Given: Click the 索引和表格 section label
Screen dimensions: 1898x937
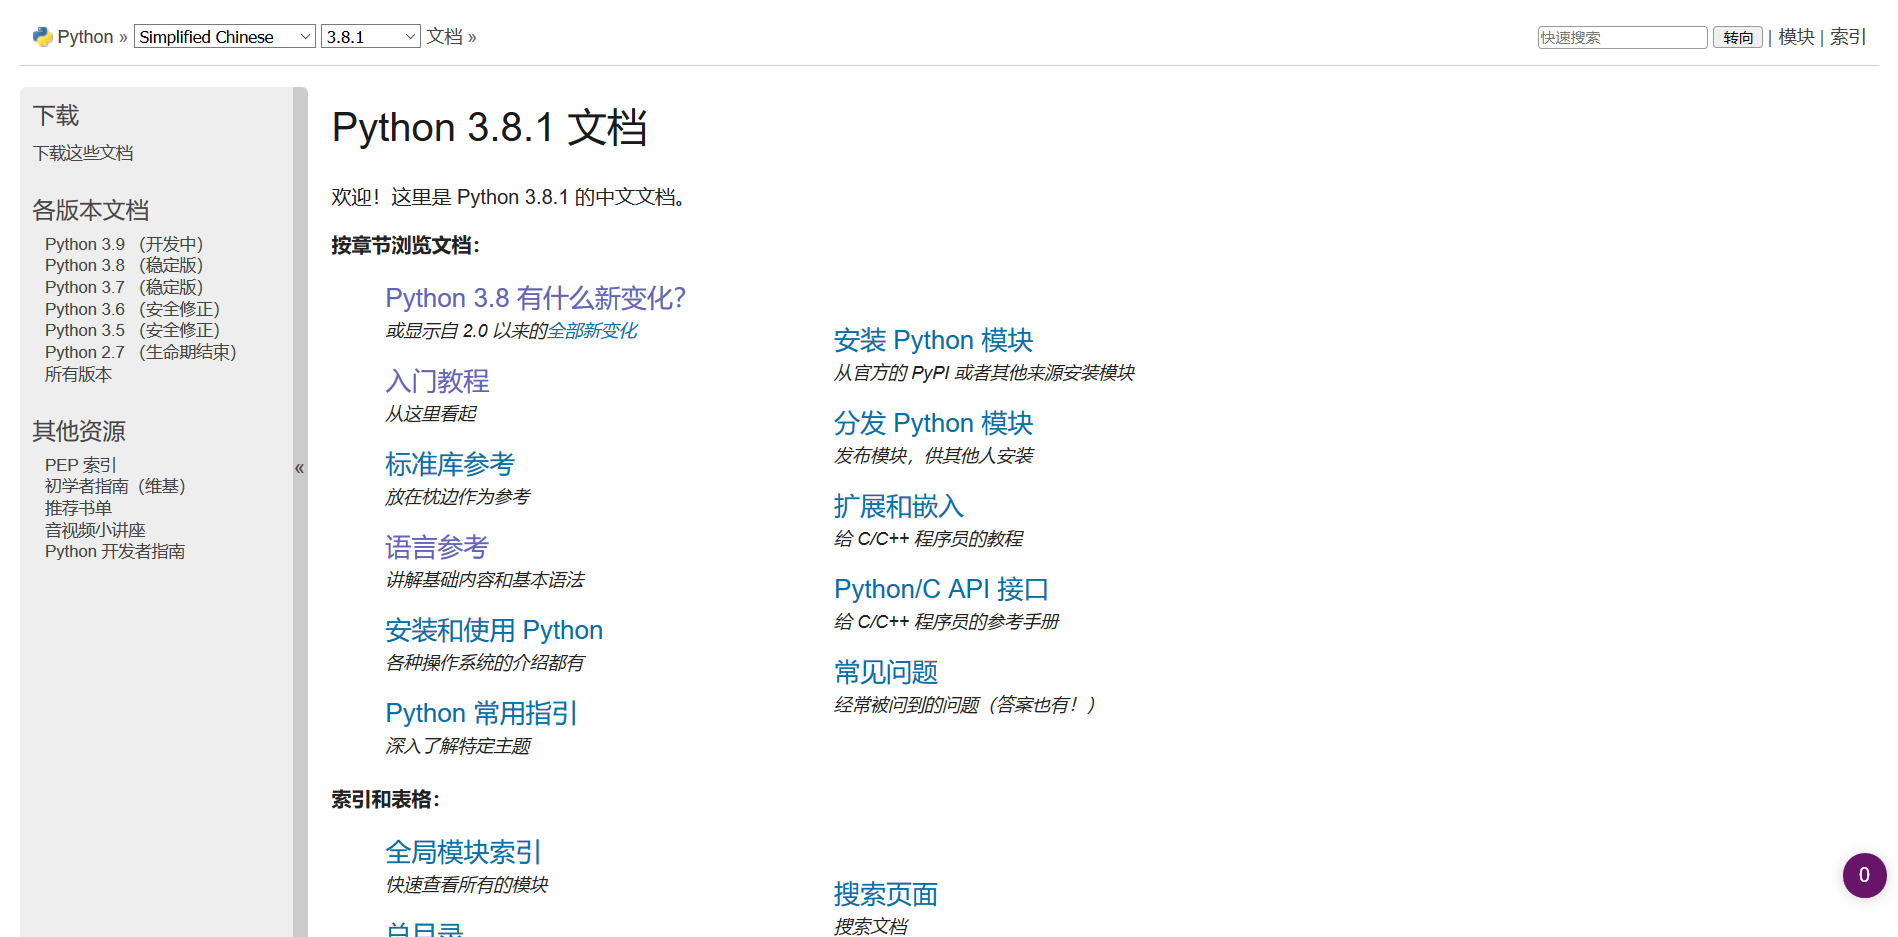Looking at the screenshot, I should pyautogui.click(x=386, y=800).
